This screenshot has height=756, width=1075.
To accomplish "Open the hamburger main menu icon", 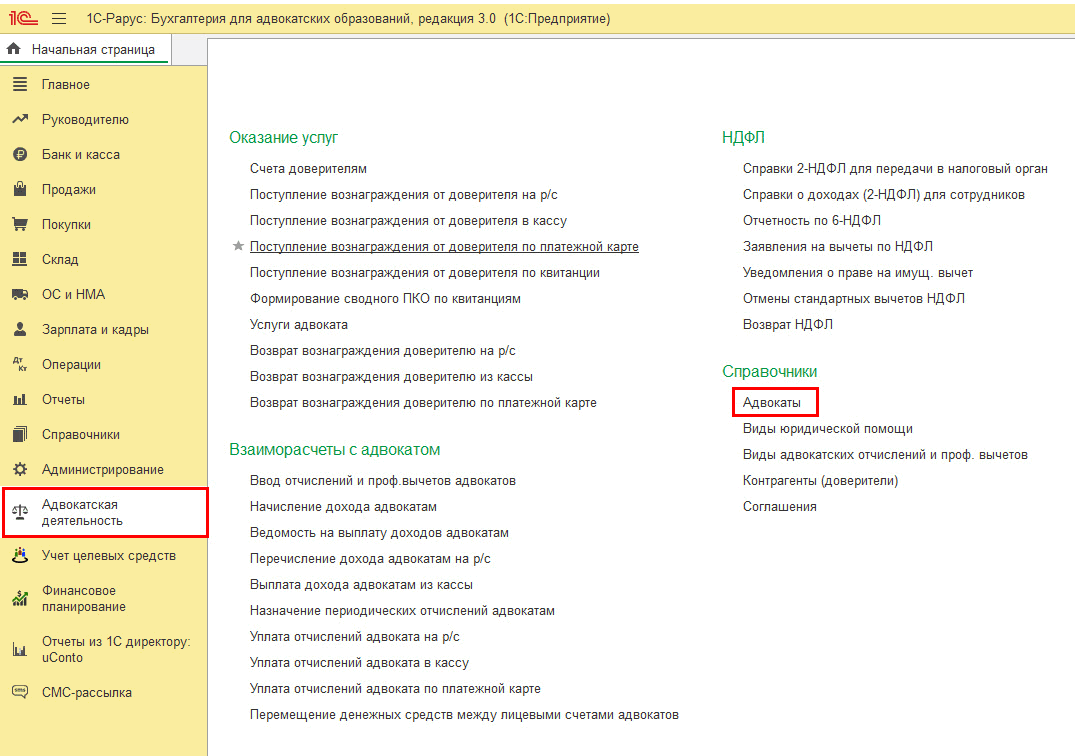I will click(x=59, y=18).
